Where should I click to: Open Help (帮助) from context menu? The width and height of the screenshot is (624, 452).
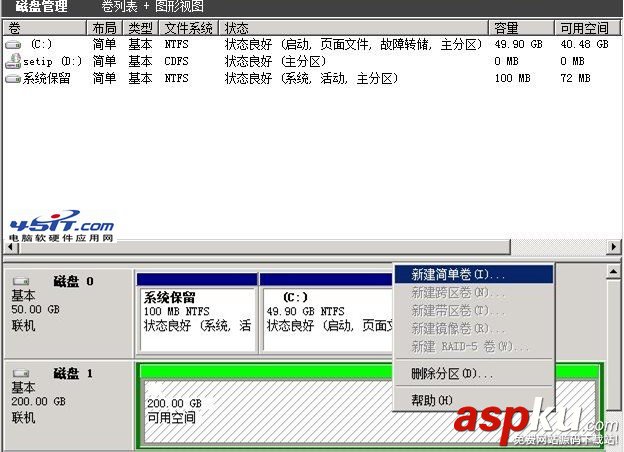coord(474,400)
